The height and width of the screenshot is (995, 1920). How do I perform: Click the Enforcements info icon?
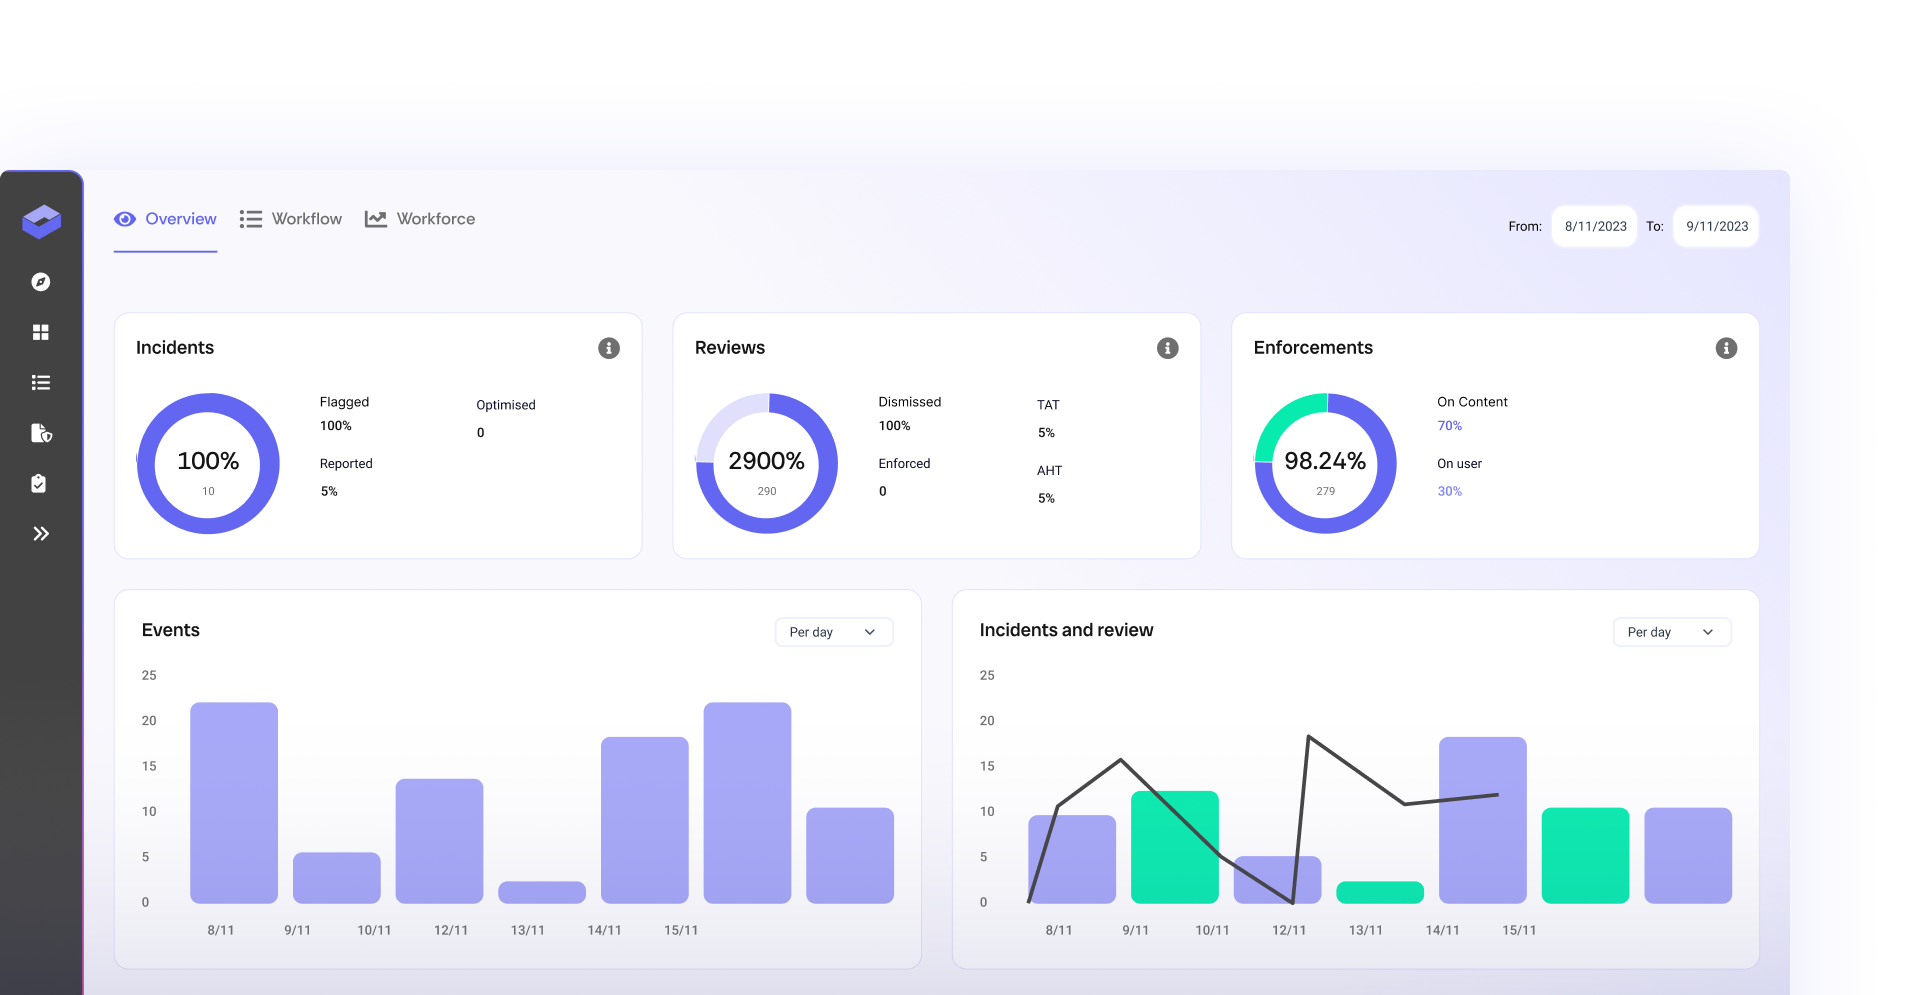click(1725, 348)
